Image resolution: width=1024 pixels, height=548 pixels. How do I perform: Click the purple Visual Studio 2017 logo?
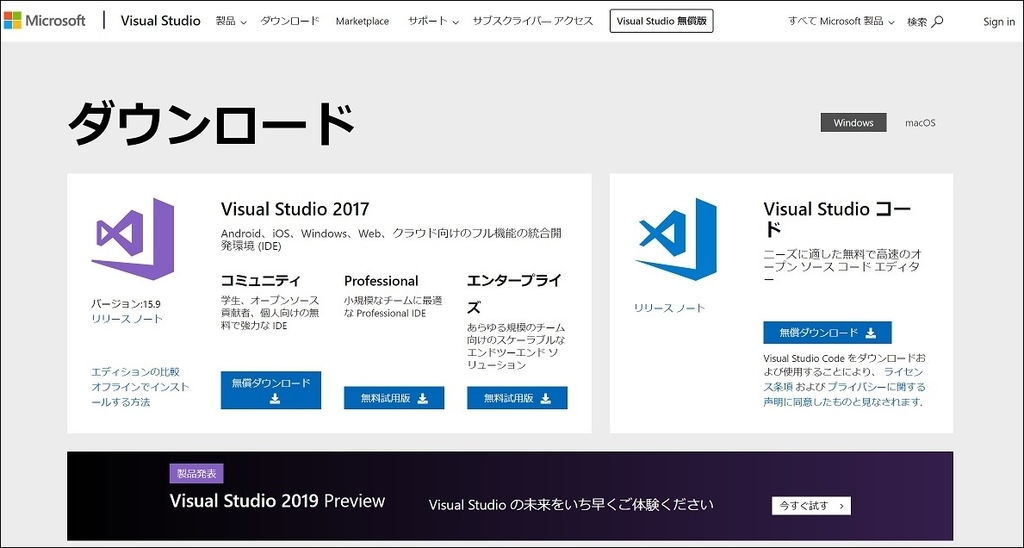coord(133,239)
